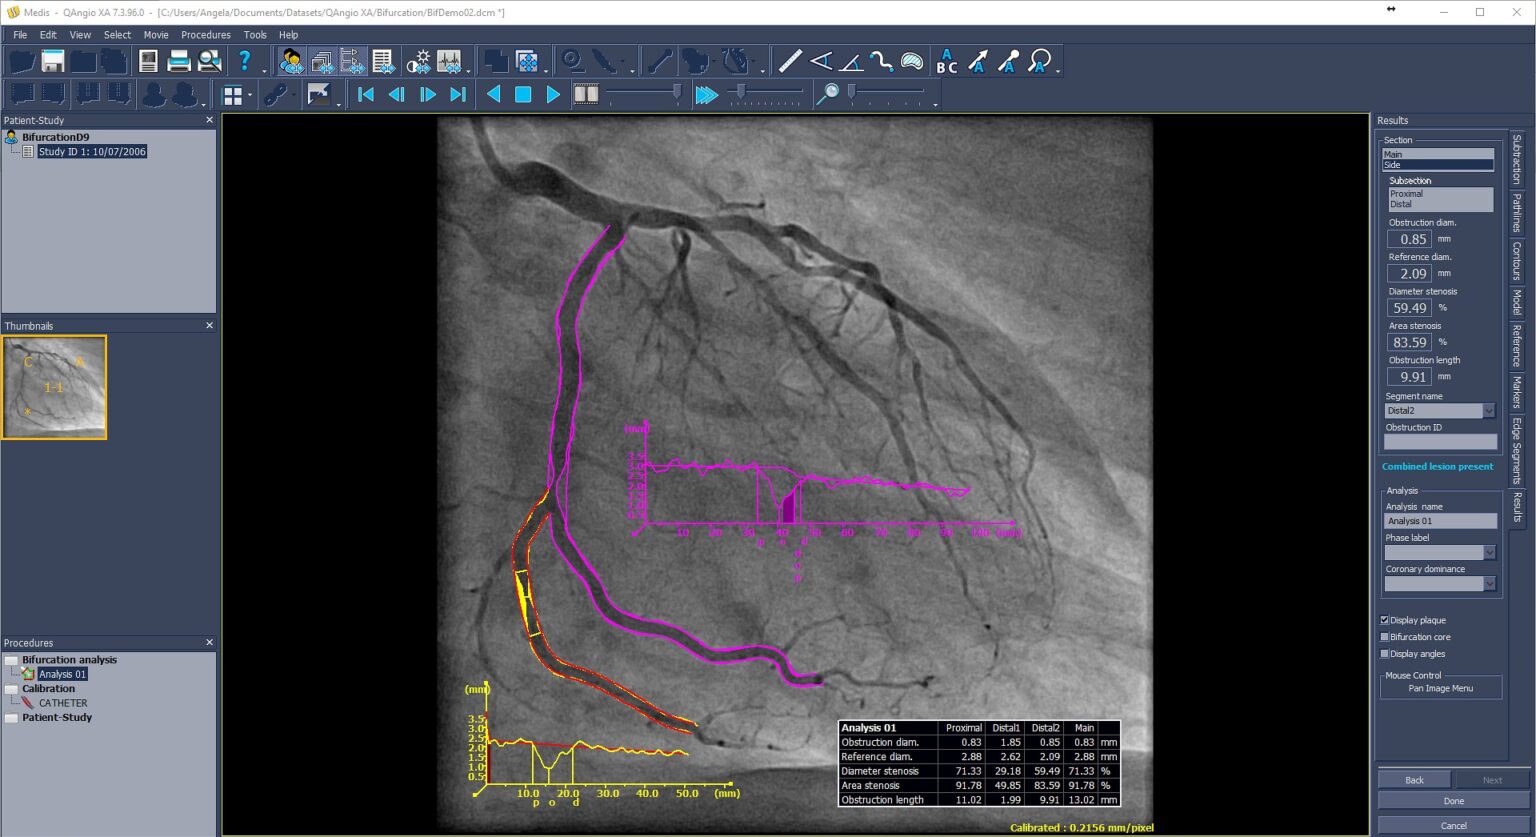
Task: Click the Done button
Action: 1453,801
